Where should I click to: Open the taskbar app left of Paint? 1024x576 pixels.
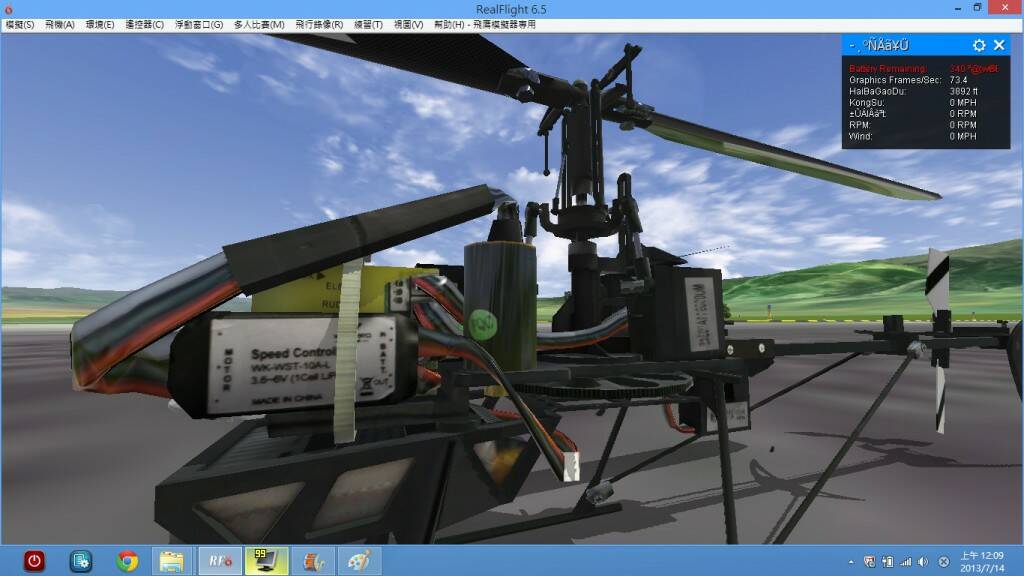pos(313,561)
